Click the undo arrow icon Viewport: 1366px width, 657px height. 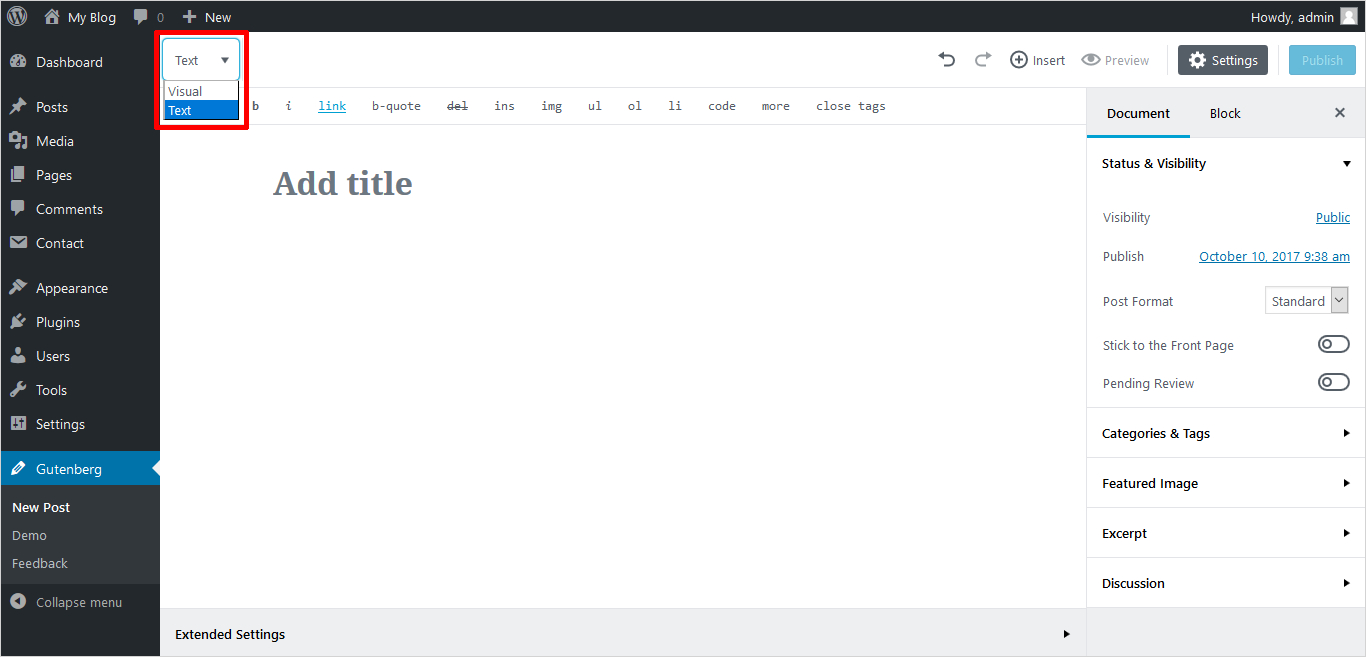point(946,60)
